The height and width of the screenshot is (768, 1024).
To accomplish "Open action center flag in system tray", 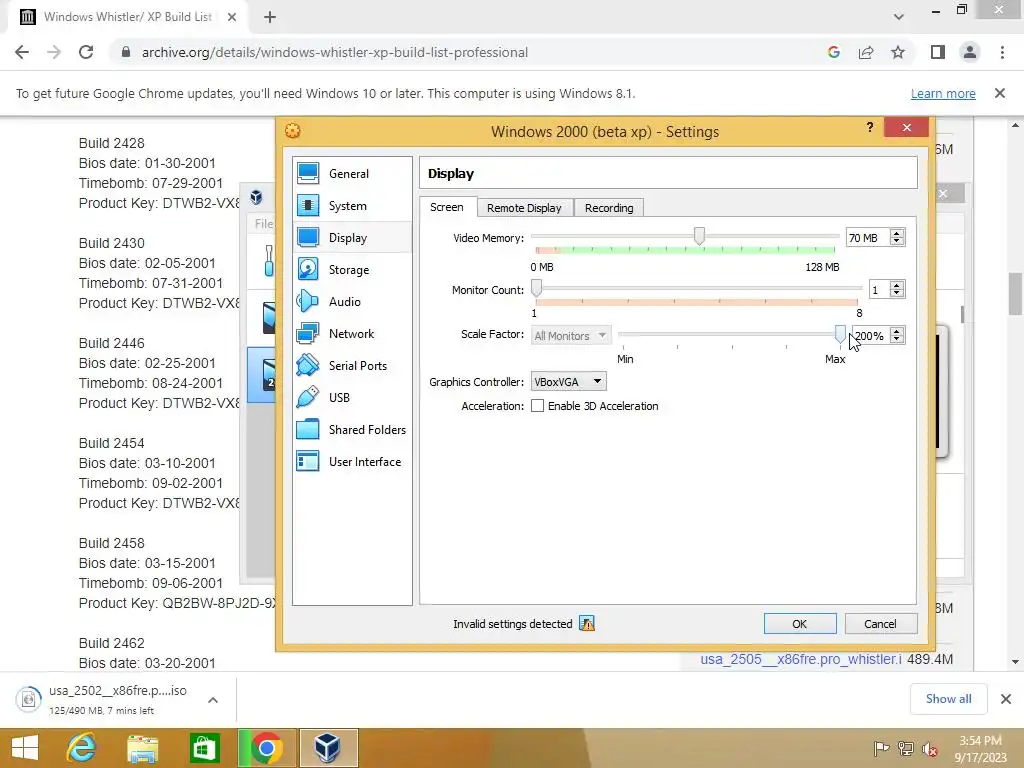I will click(880, 748).
